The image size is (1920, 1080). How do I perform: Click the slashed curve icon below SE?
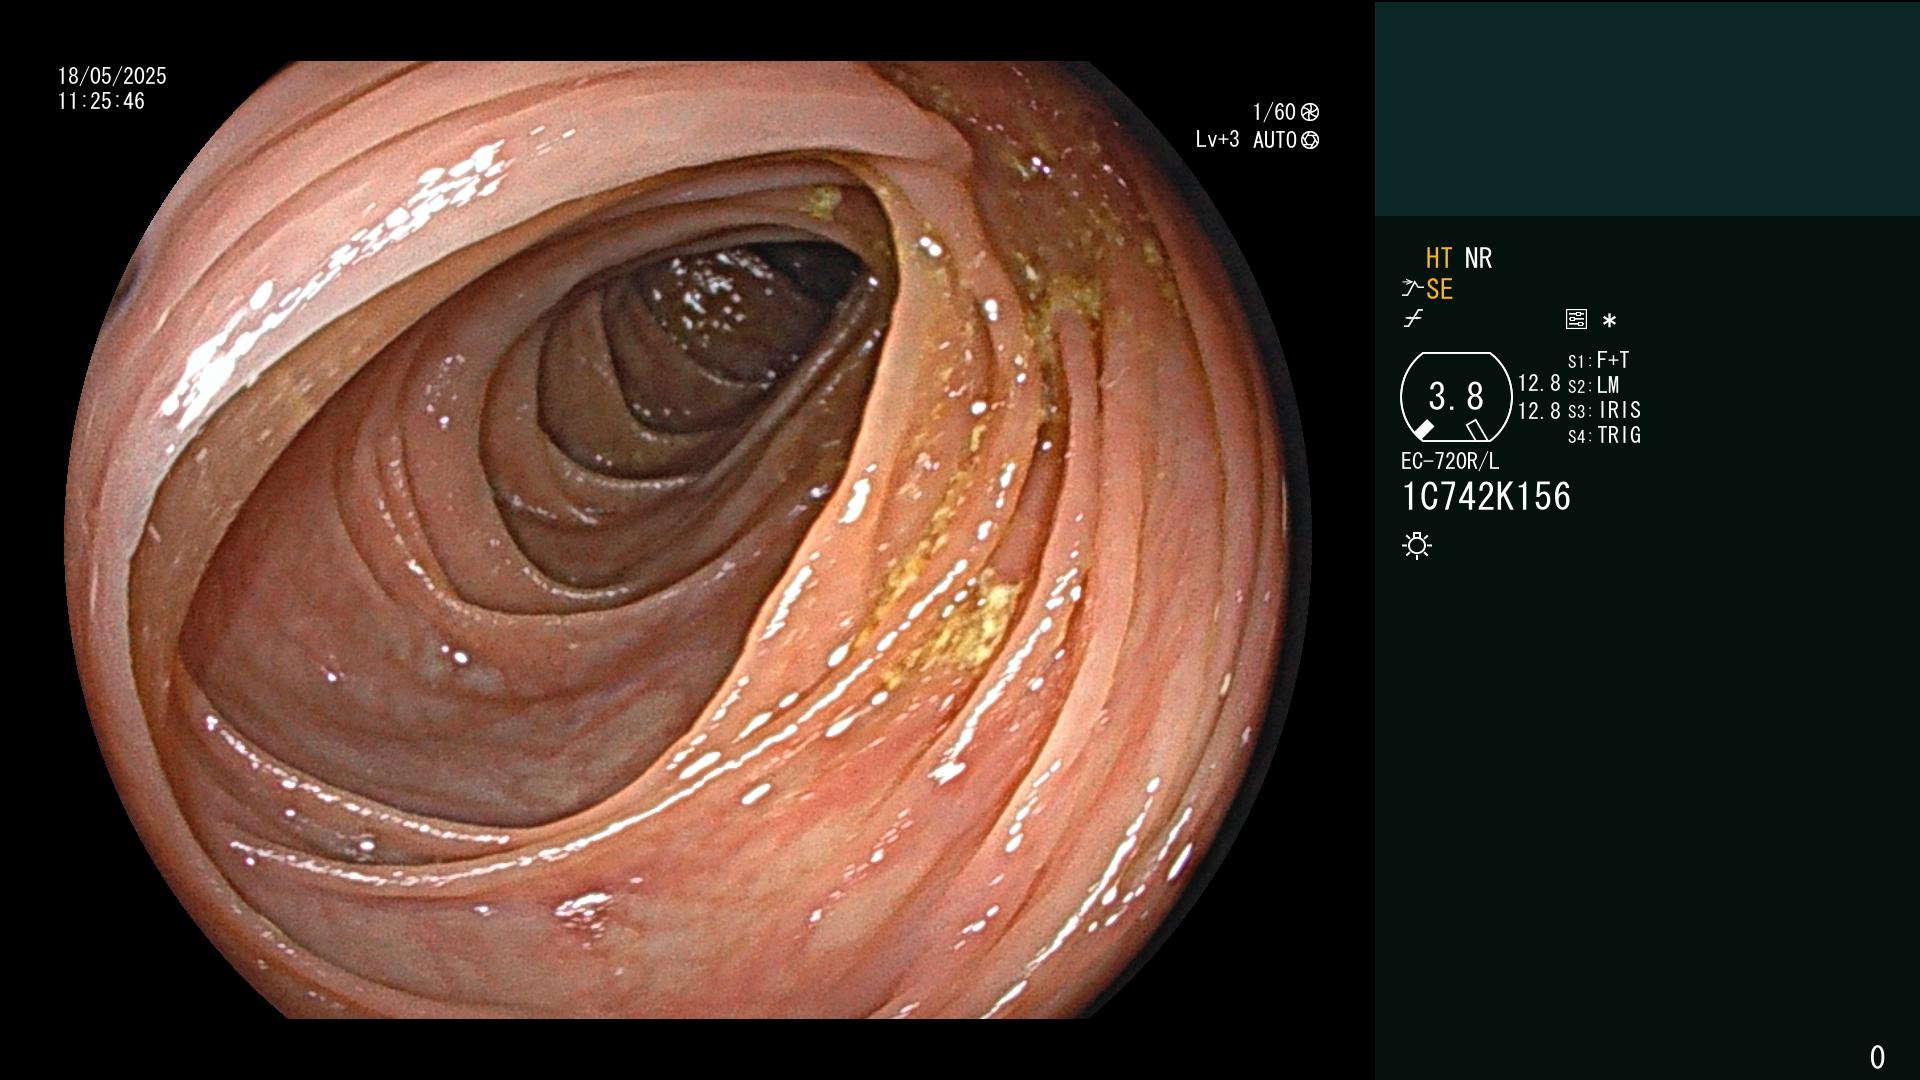point(1413,319)
